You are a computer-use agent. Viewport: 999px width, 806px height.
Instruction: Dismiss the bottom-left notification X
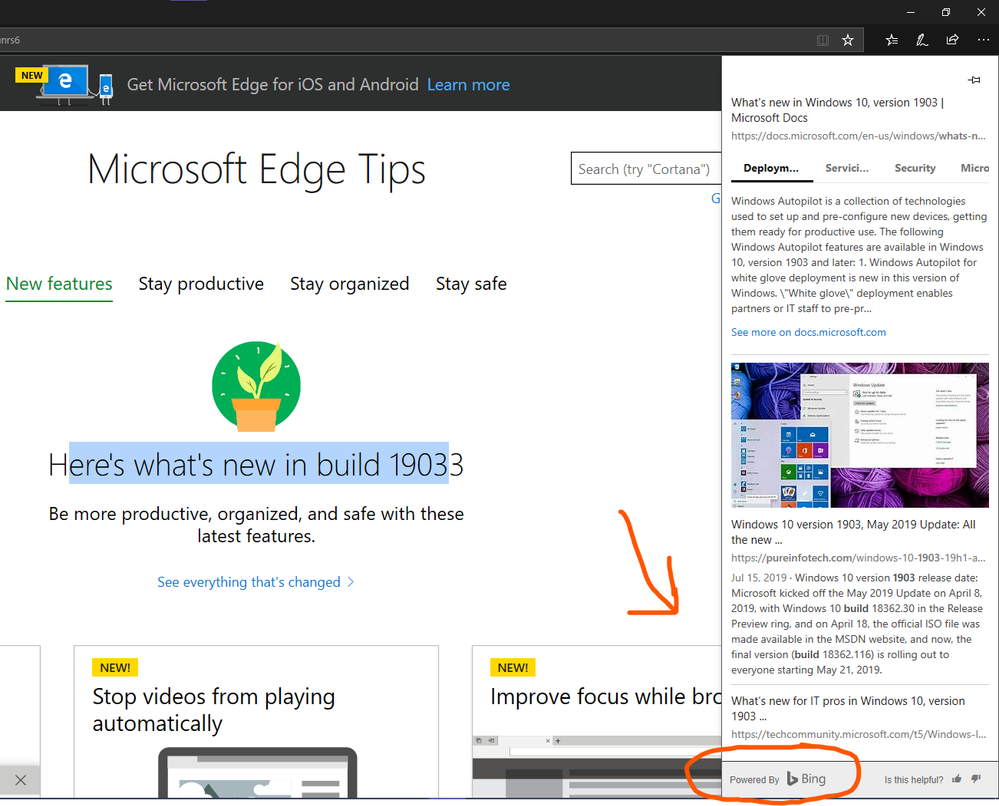20,780
